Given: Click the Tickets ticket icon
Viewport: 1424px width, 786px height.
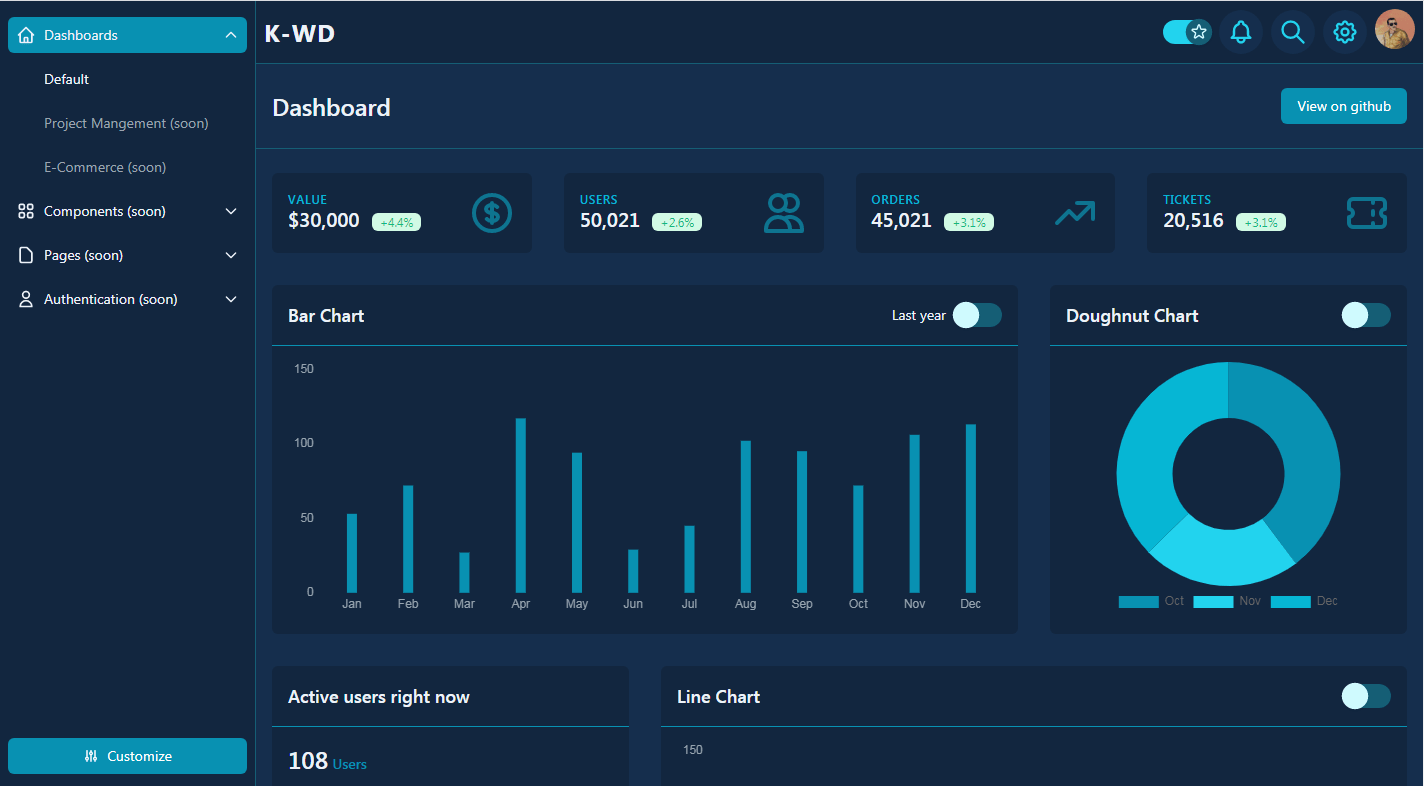Looking at the screenshot, I should point(1367,213).
